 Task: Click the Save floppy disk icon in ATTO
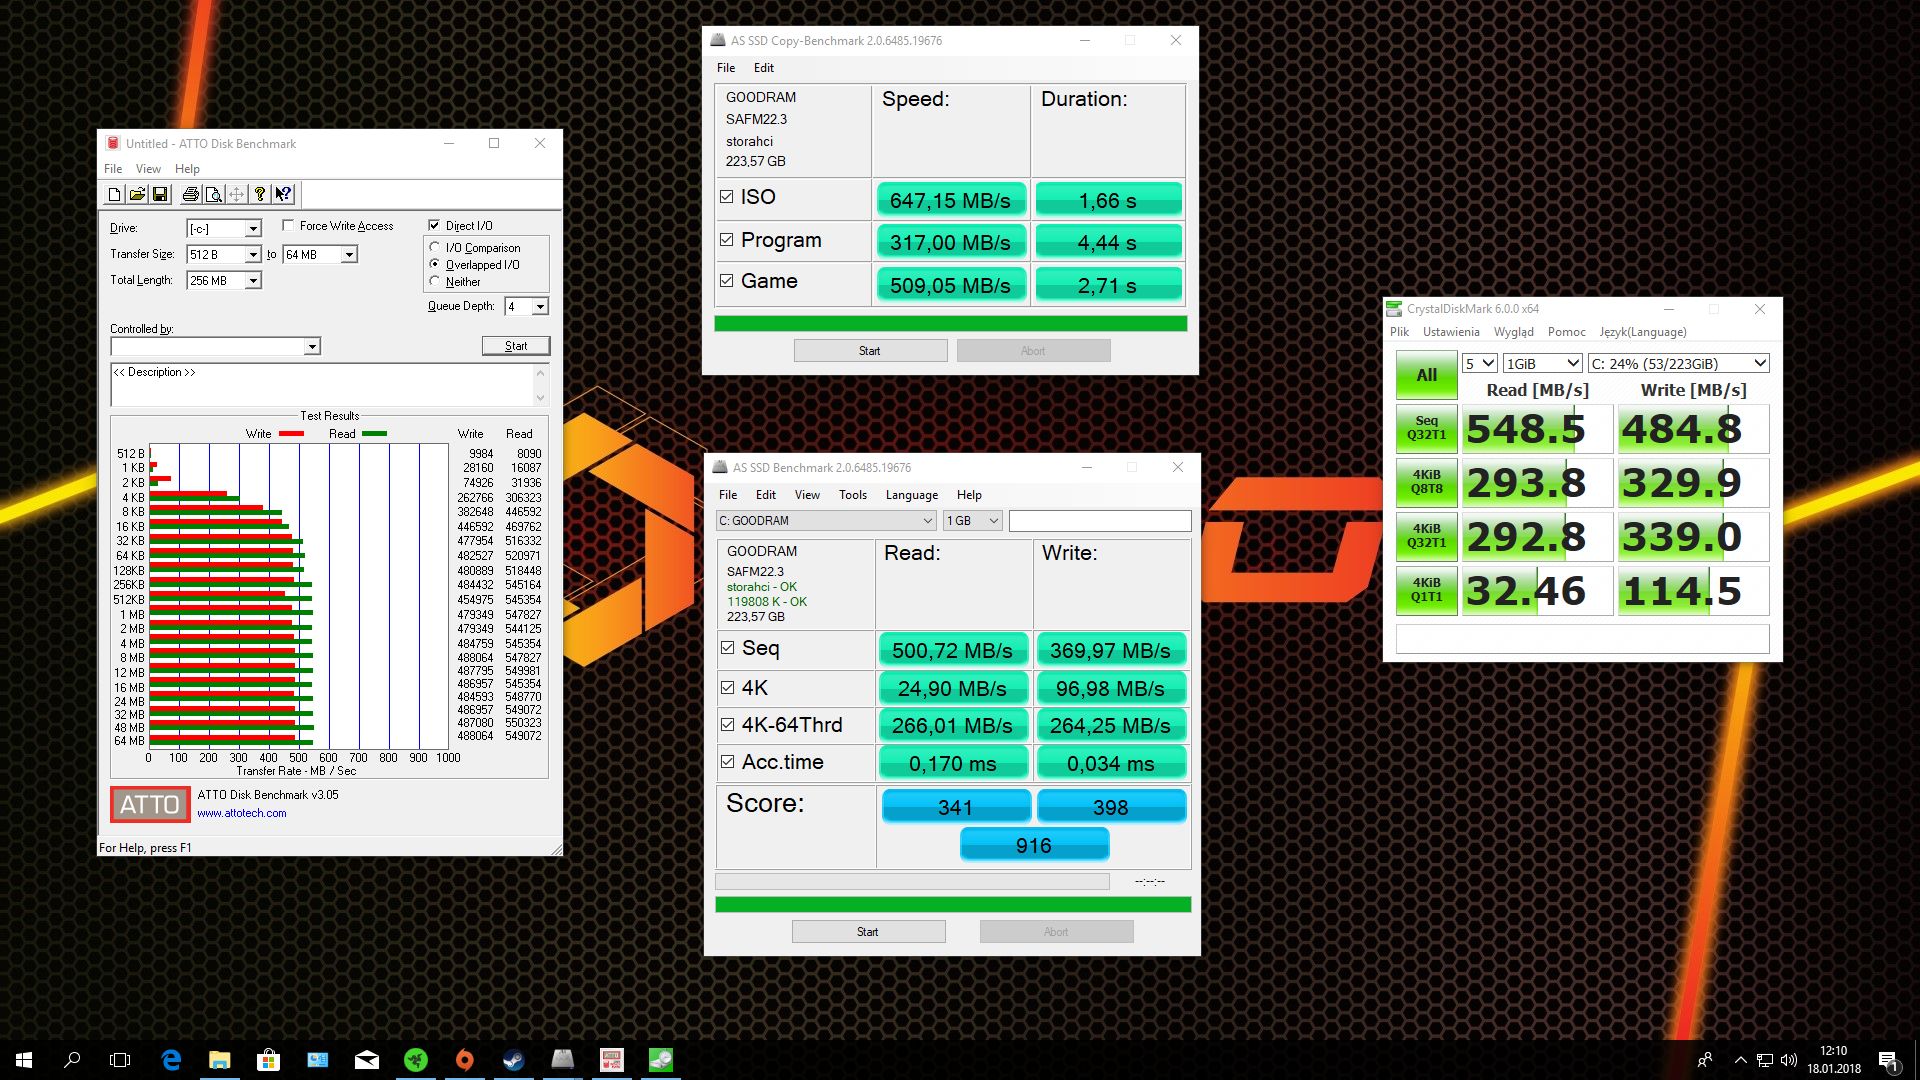160,194
